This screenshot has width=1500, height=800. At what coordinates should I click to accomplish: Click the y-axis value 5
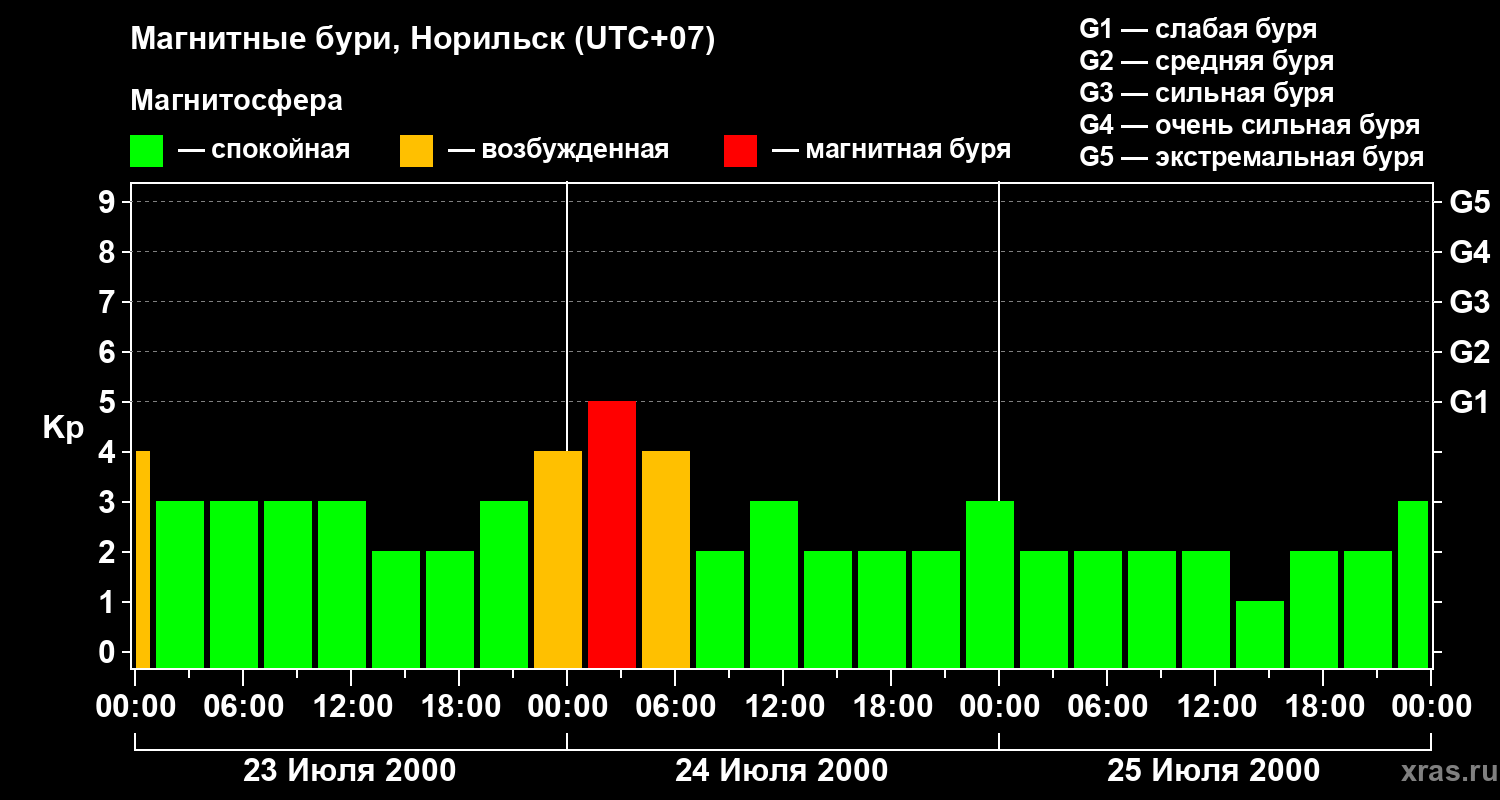pos(109,402)
